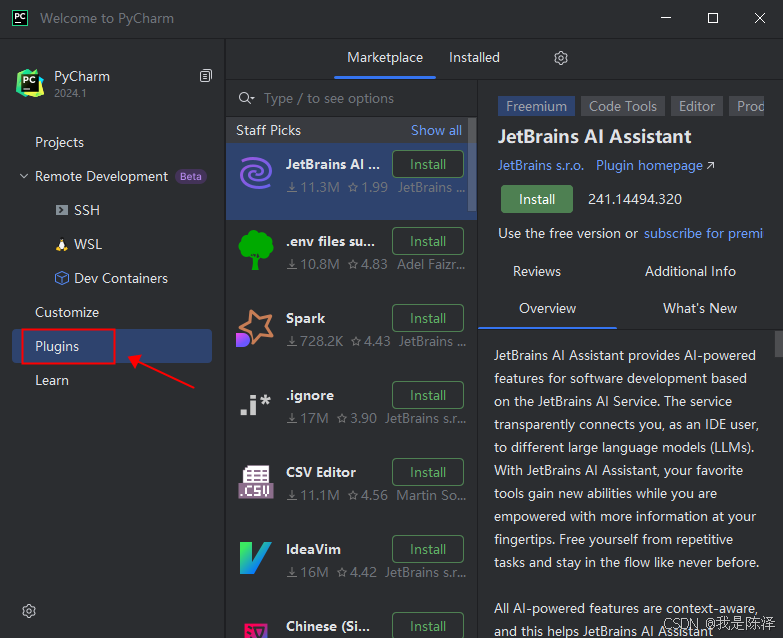The image size is (783, 638).
Task: Switch to the Installed tab
Action: coord(474,58)
